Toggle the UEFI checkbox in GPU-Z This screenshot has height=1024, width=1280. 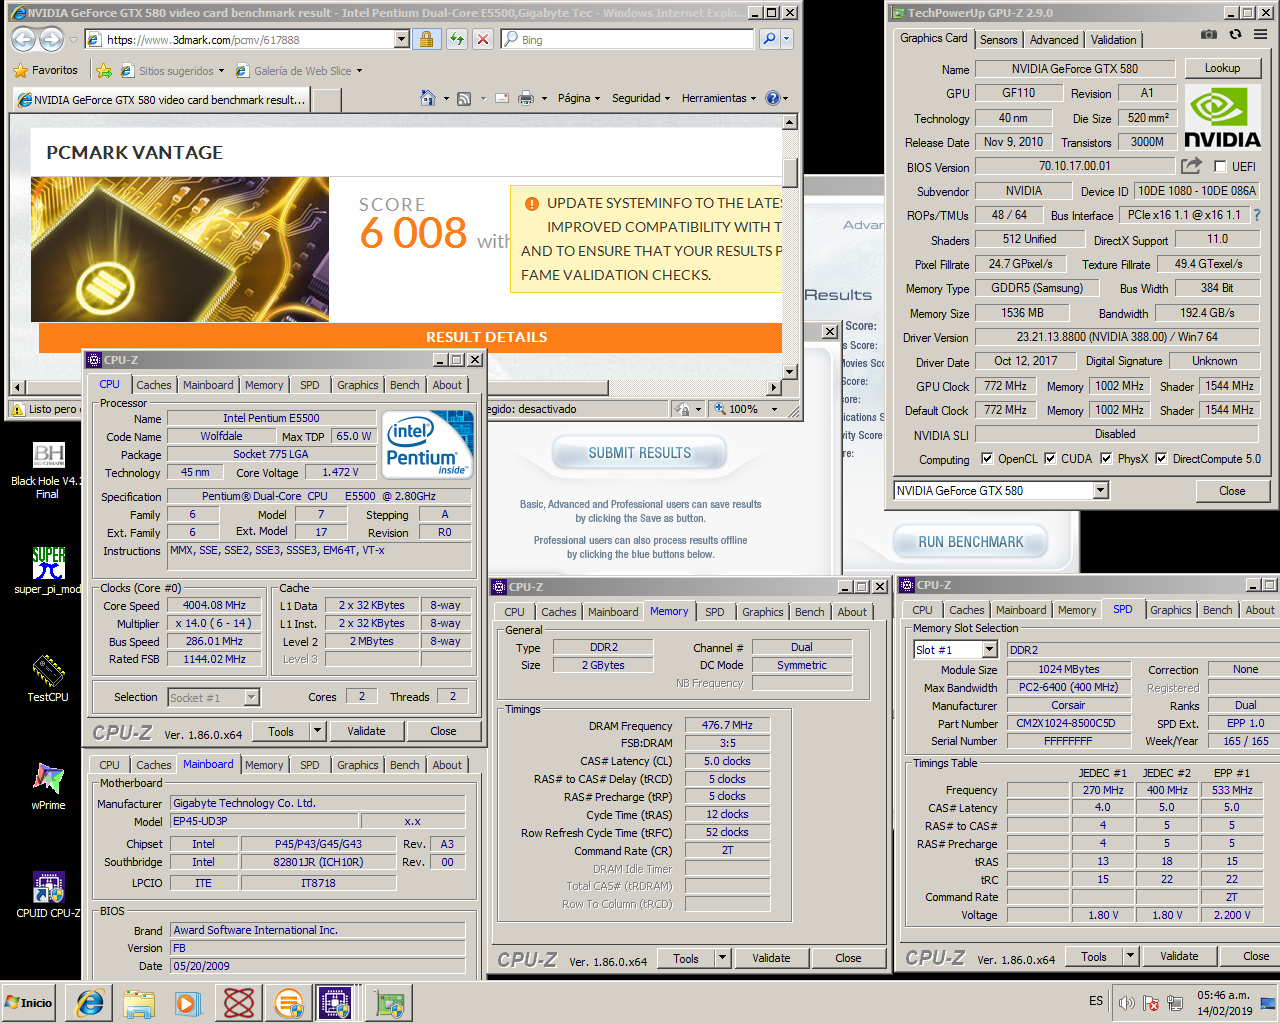pyautogui.click(x=1220, y=167)
